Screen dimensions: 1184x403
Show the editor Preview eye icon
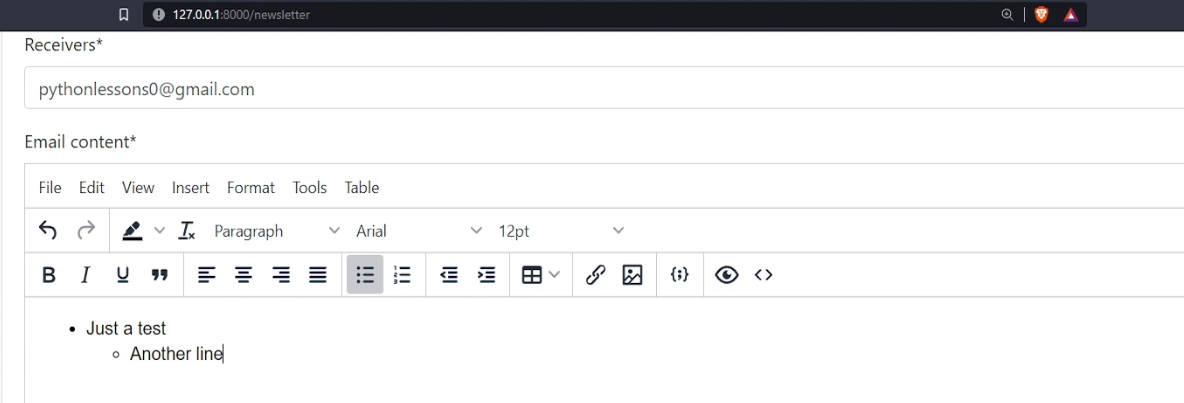725,275
